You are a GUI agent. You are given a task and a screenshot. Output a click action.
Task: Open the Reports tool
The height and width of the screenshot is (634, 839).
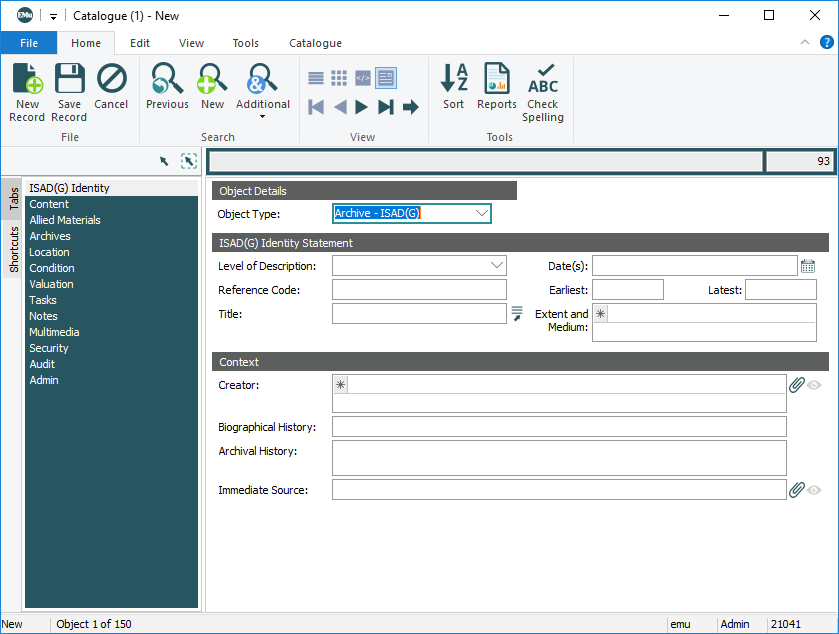pyautogui.click(x=496, y=80)
